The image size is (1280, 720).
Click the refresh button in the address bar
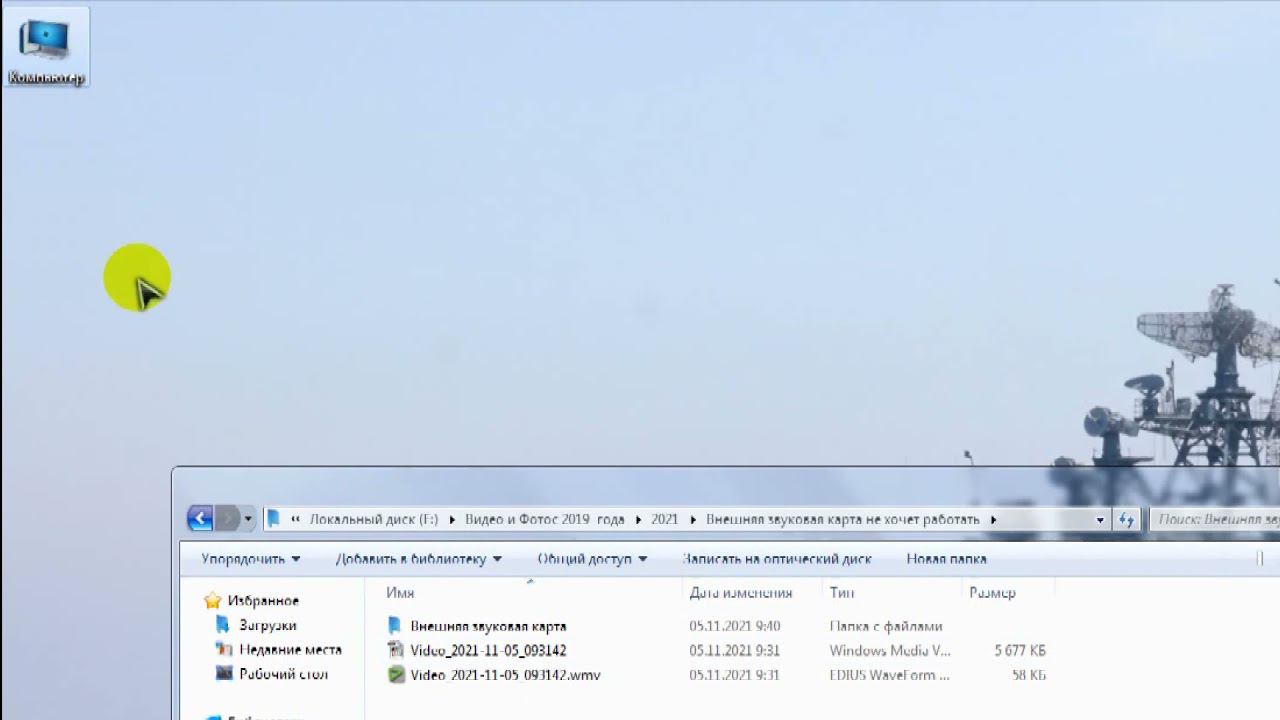[x=1127, y=519]
